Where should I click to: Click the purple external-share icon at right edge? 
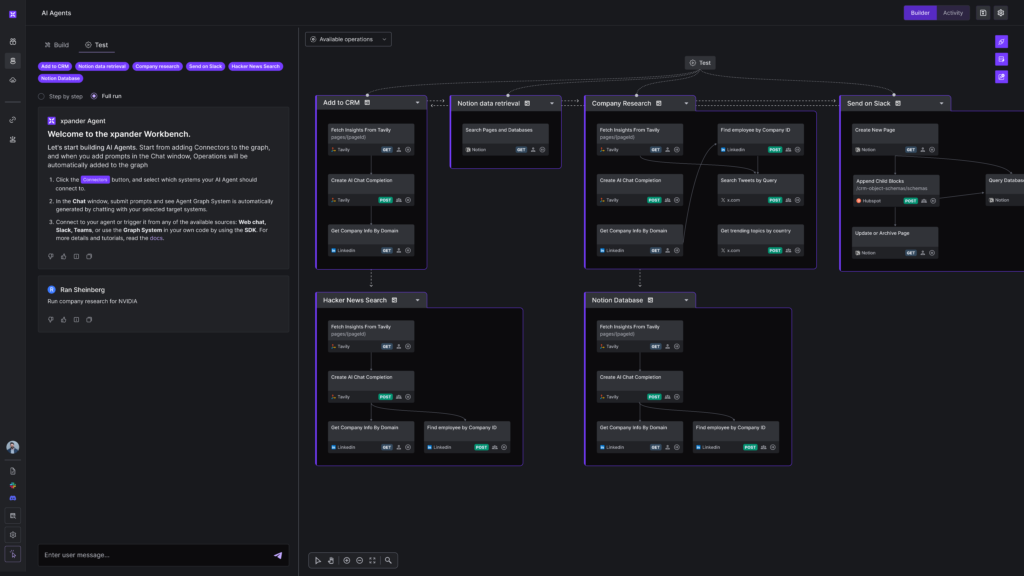pos(1001,77)
